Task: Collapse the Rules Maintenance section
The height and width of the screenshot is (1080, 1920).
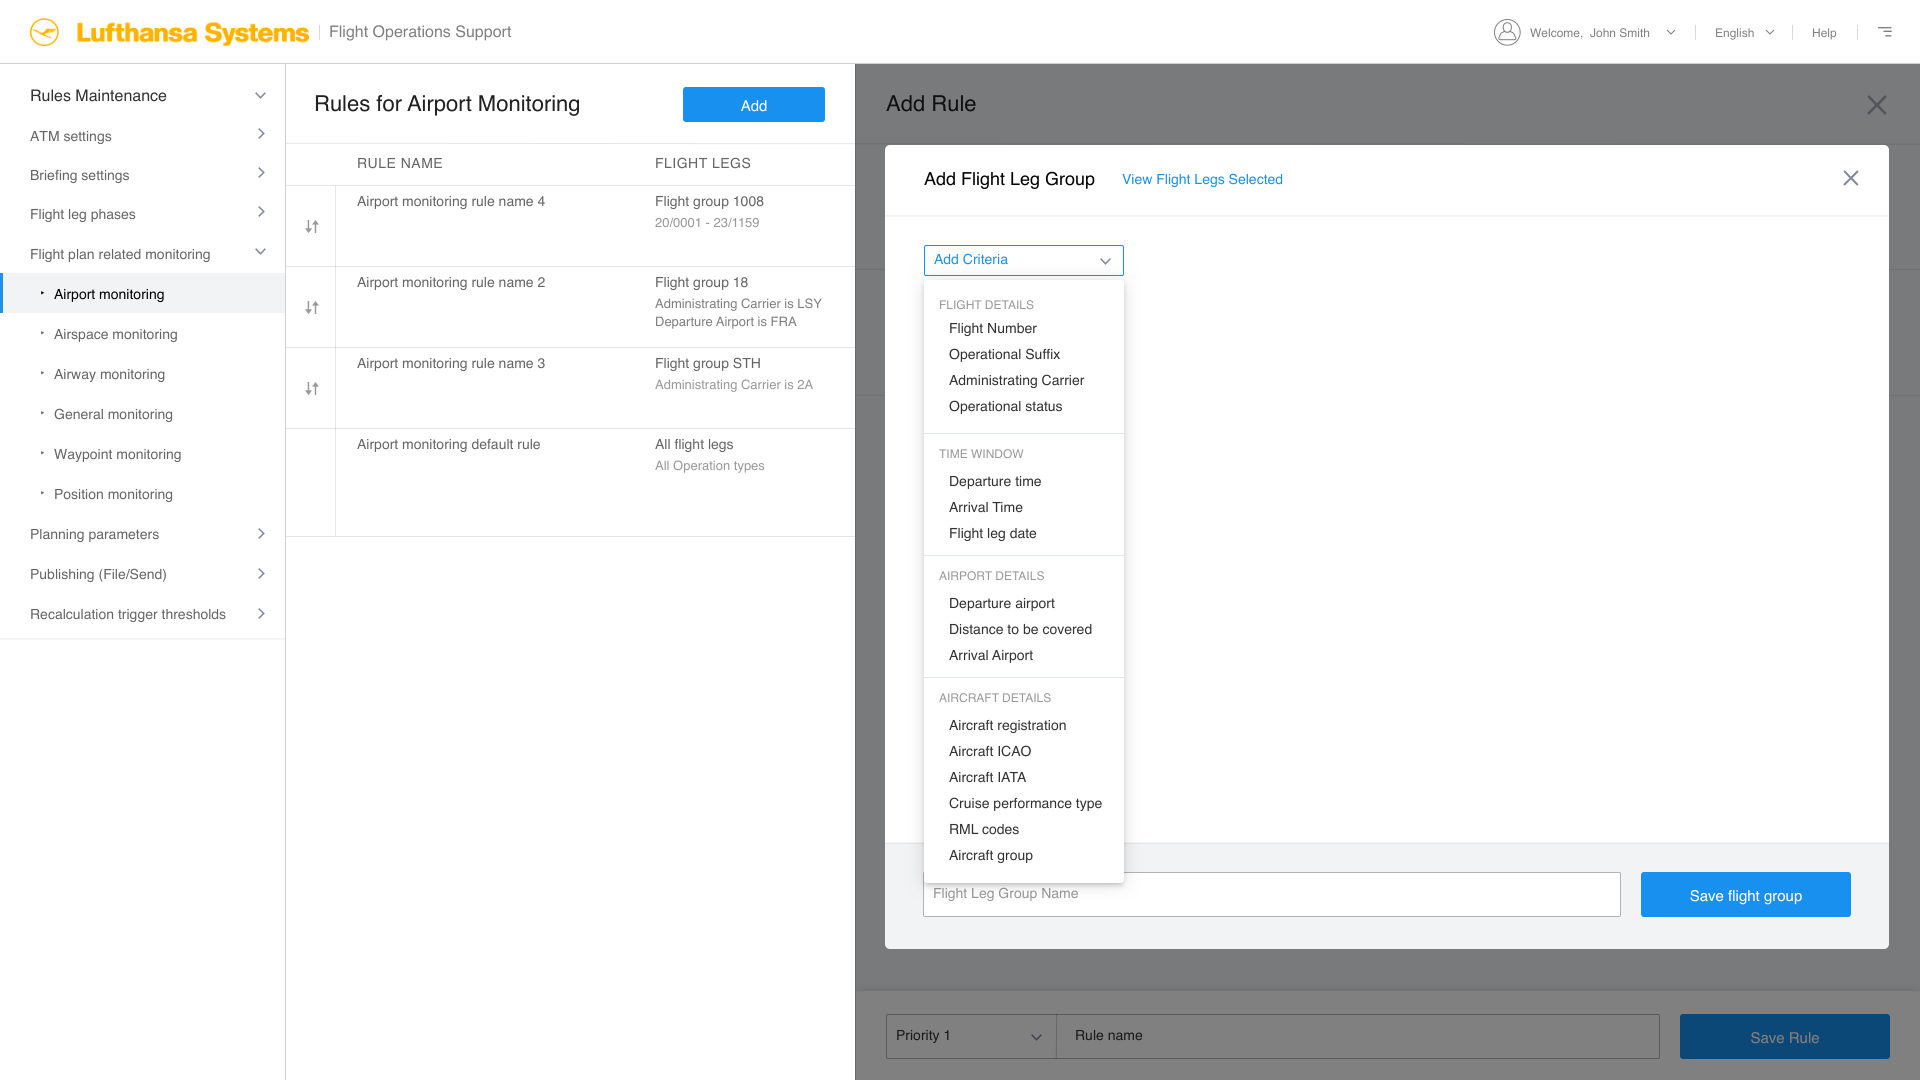Action: [261, 96]
